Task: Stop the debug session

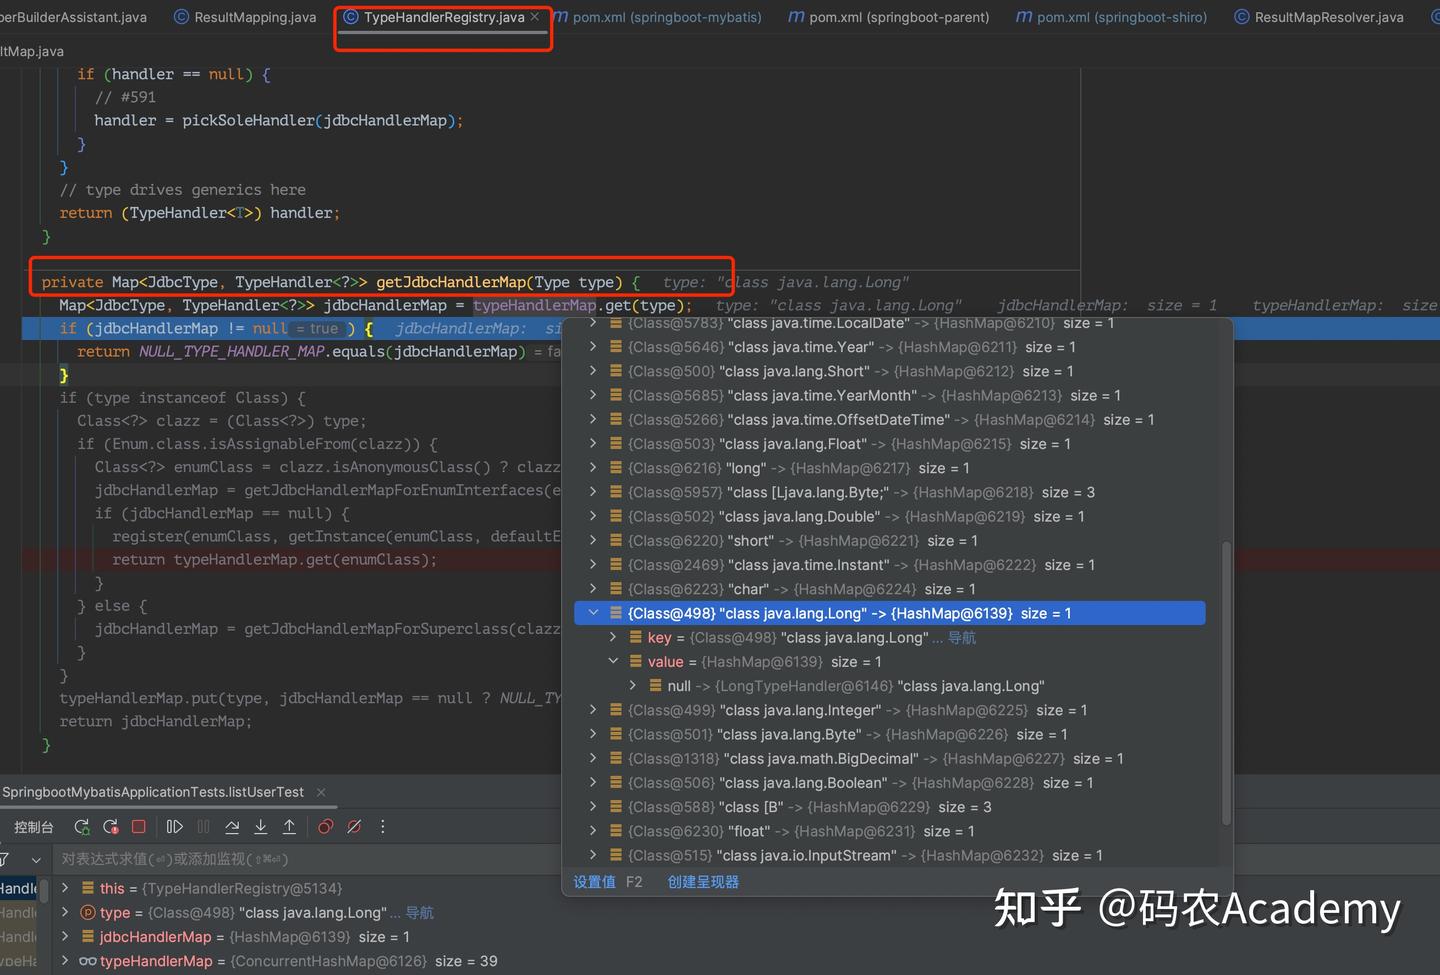Action: pyautogui.click(x=139, y=827)
